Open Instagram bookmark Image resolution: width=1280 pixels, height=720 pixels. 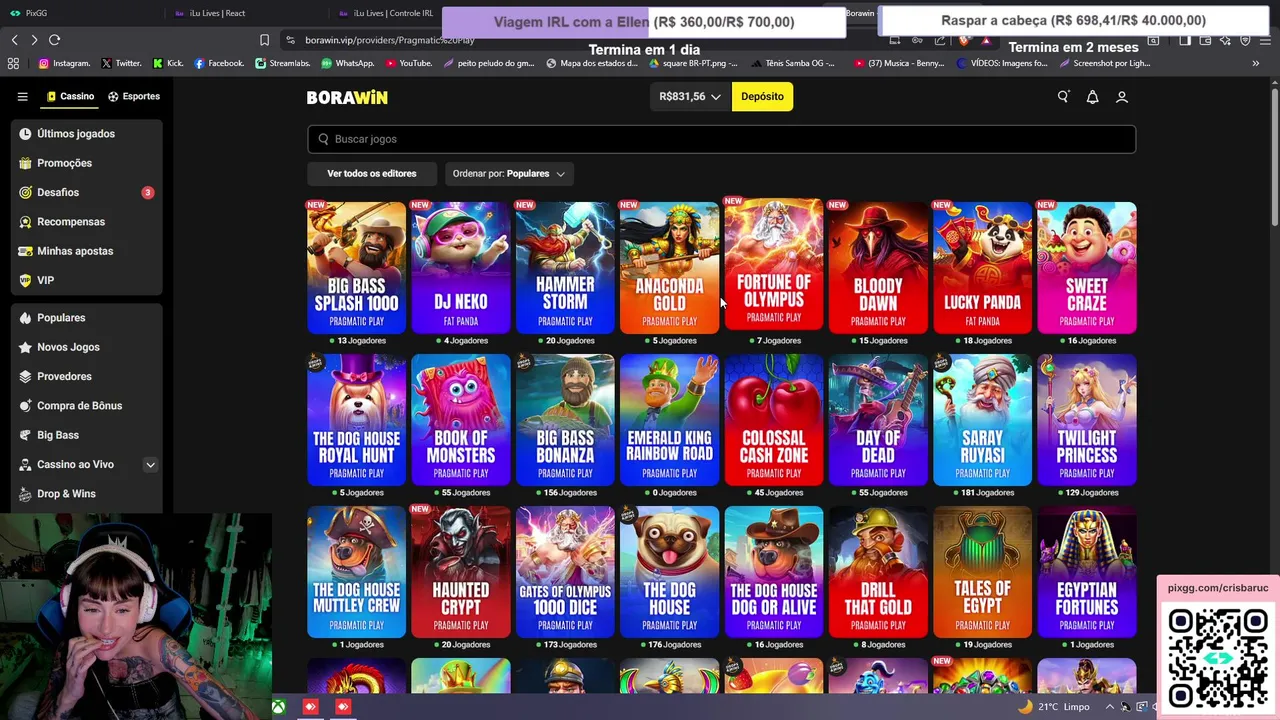[x=64, y=63]
